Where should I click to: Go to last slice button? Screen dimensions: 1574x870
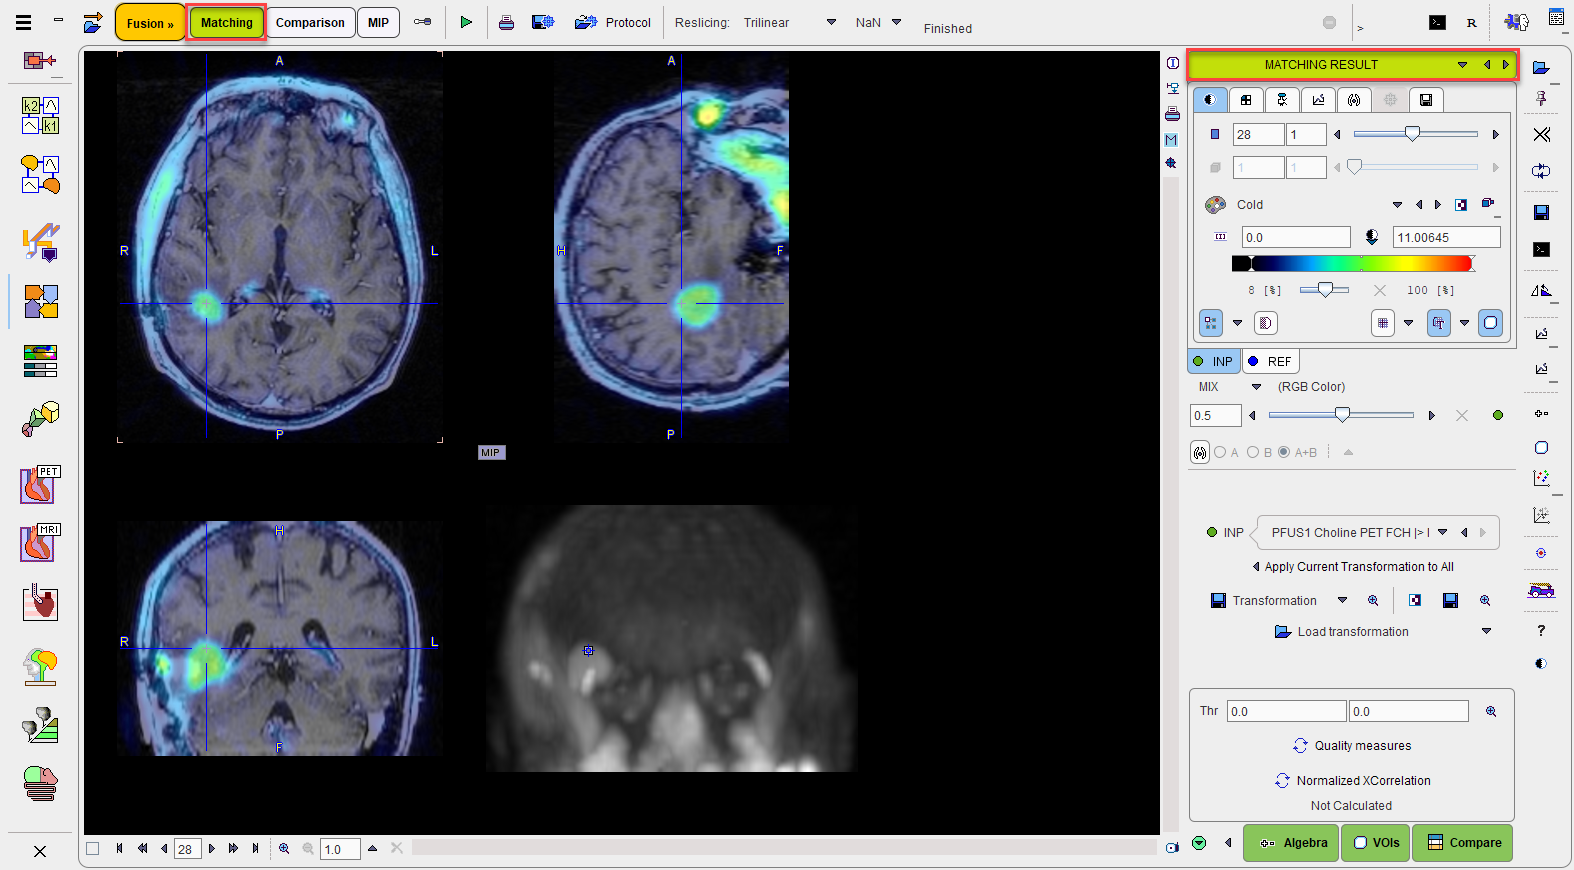[256, 849]
